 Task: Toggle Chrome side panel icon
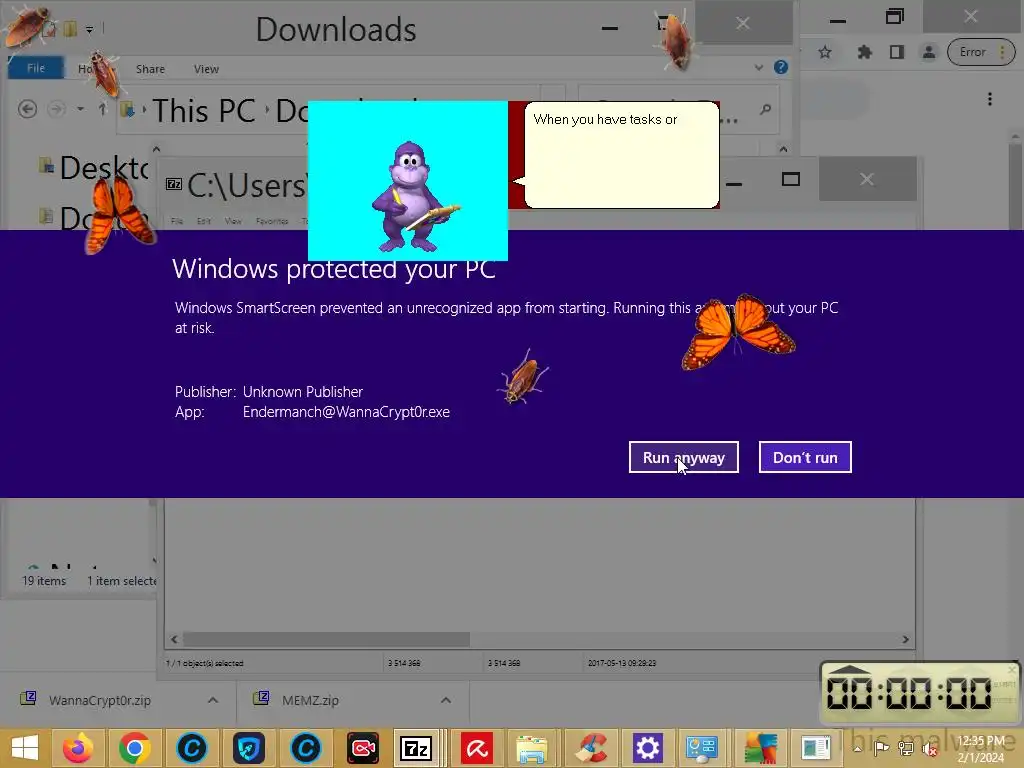(x=897, y=52)
